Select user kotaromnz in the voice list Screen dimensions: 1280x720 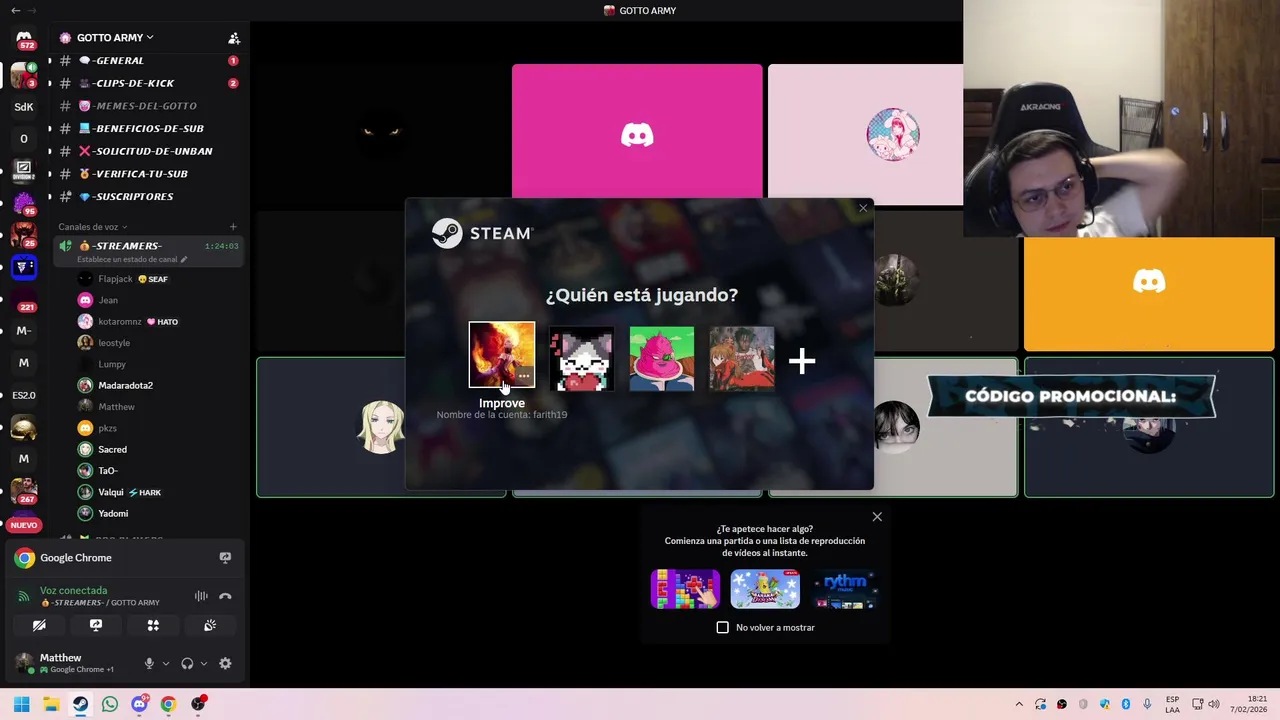pyautogui.click(x=160, y=322)
